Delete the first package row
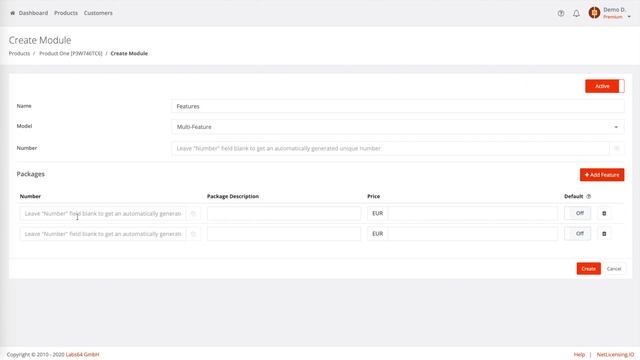640x360 pixels. click(604, 213)
